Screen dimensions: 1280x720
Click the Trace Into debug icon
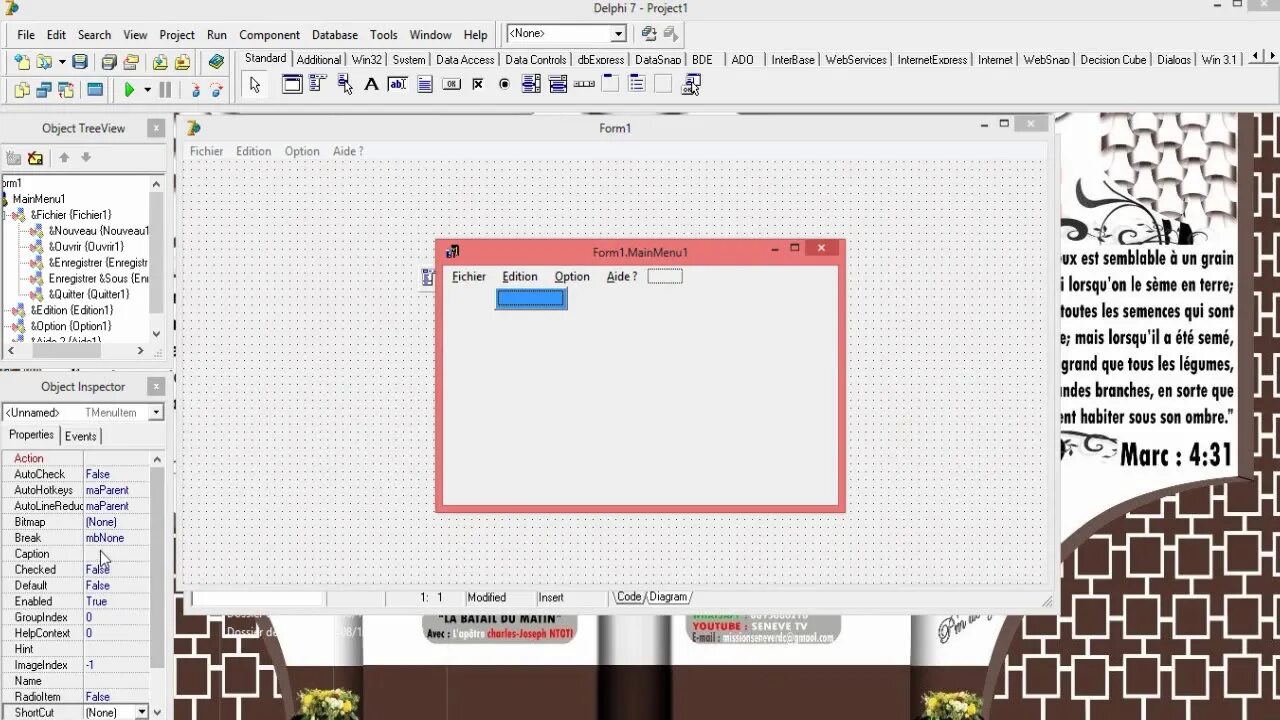pyautogui.click(x=195, y=90)
